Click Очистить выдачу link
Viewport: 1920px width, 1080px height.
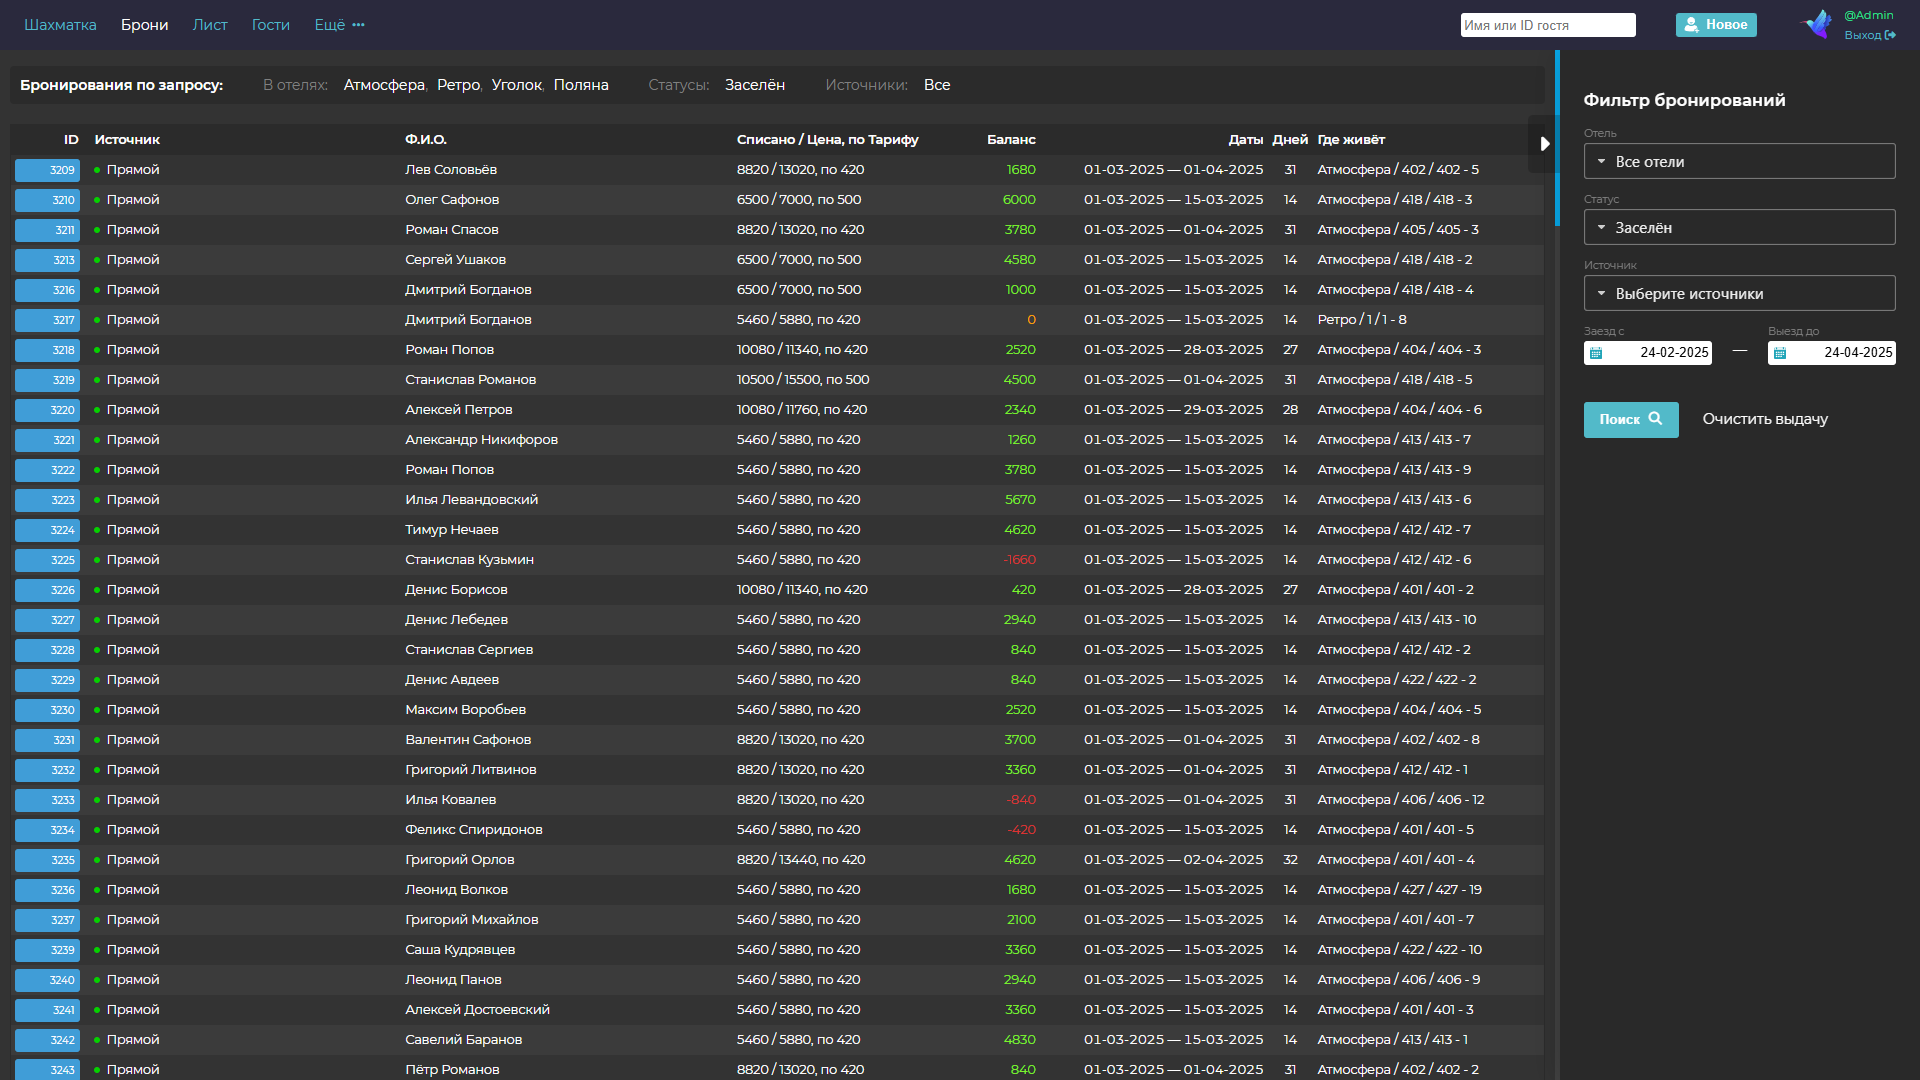coord(1765,419)
